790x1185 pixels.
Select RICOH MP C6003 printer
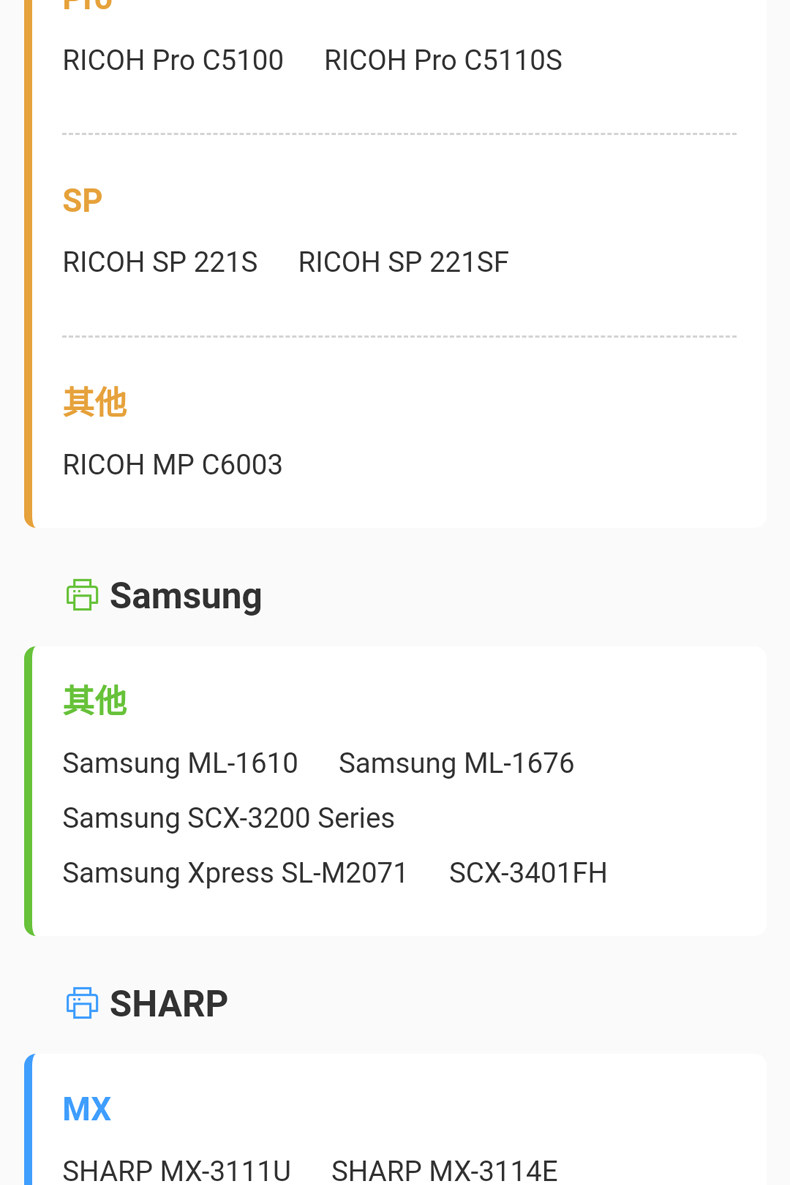173,464
